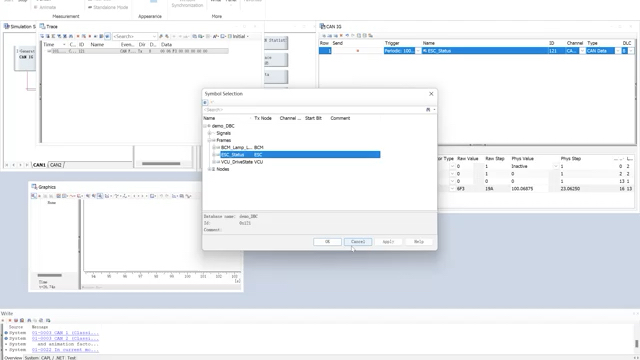Open the 01-0022 In current mo... link in Write

click(65, 350)
